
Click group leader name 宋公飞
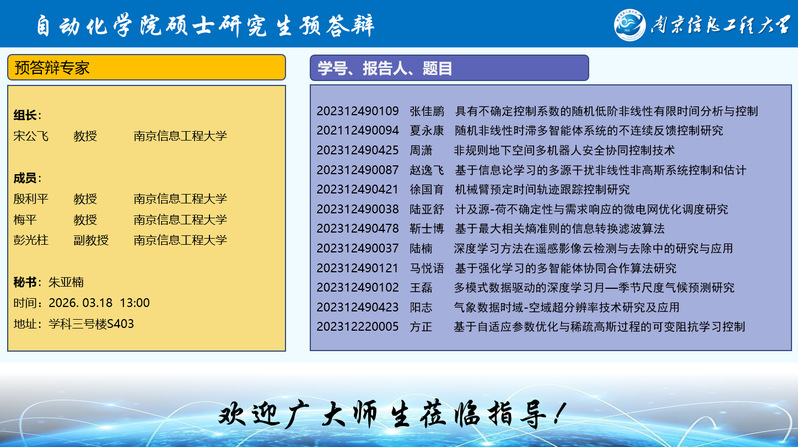pyautogui.click(x=31, y=136)
